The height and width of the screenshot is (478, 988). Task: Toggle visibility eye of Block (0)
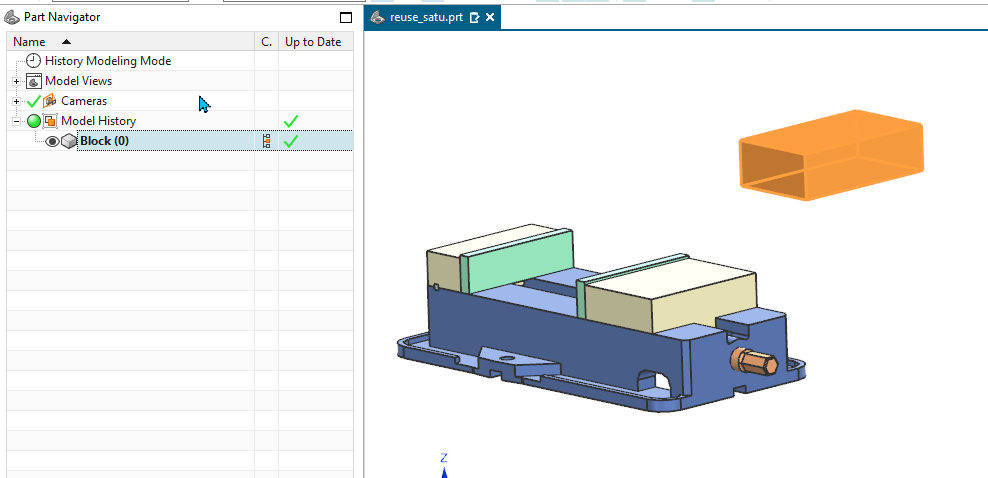pyautogui.click(x=52, y=141)
